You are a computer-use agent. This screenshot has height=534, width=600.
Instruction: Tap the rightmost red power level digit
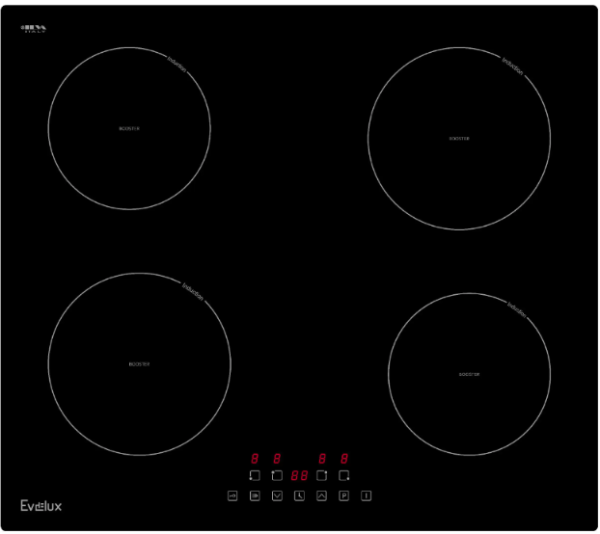coord(344,457)
